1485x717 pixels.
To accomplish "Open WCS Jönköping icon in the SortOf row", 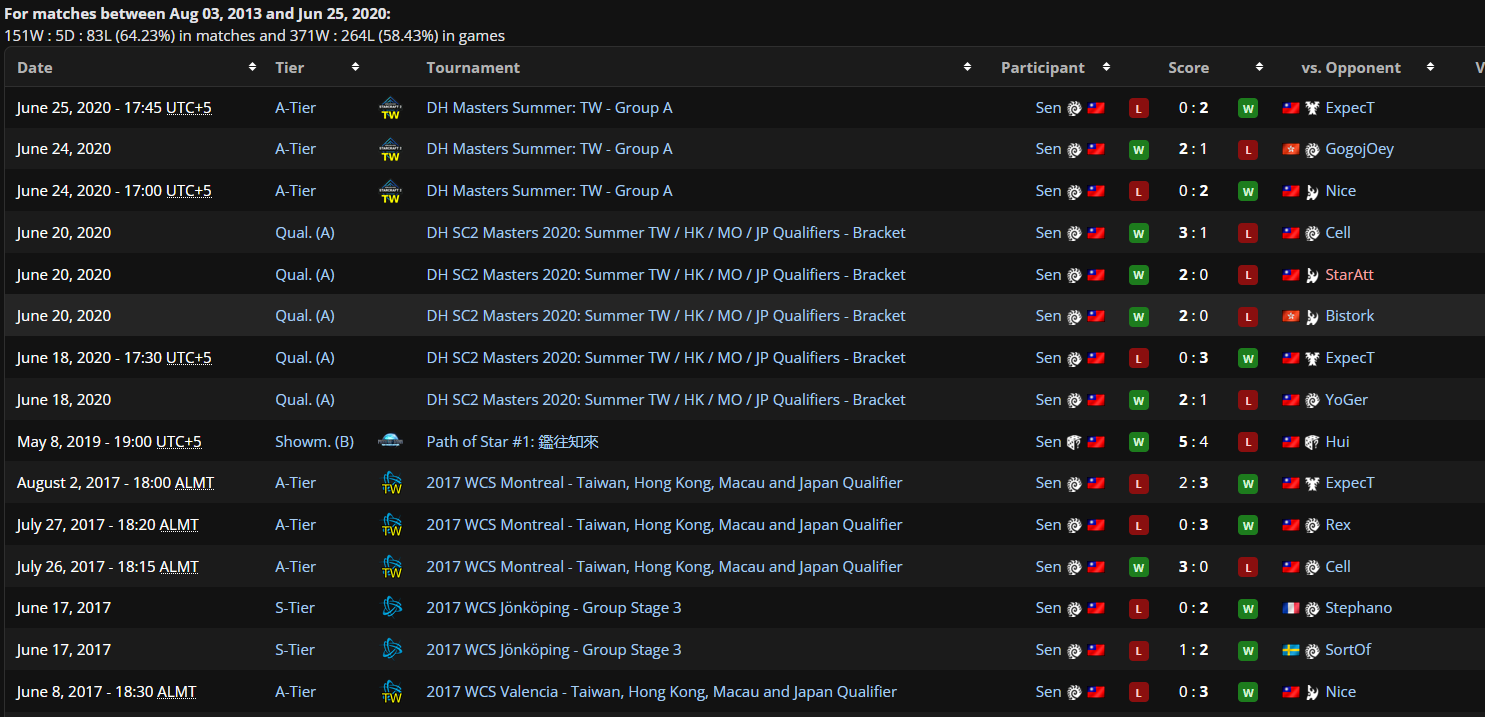I will pos(391,650).
